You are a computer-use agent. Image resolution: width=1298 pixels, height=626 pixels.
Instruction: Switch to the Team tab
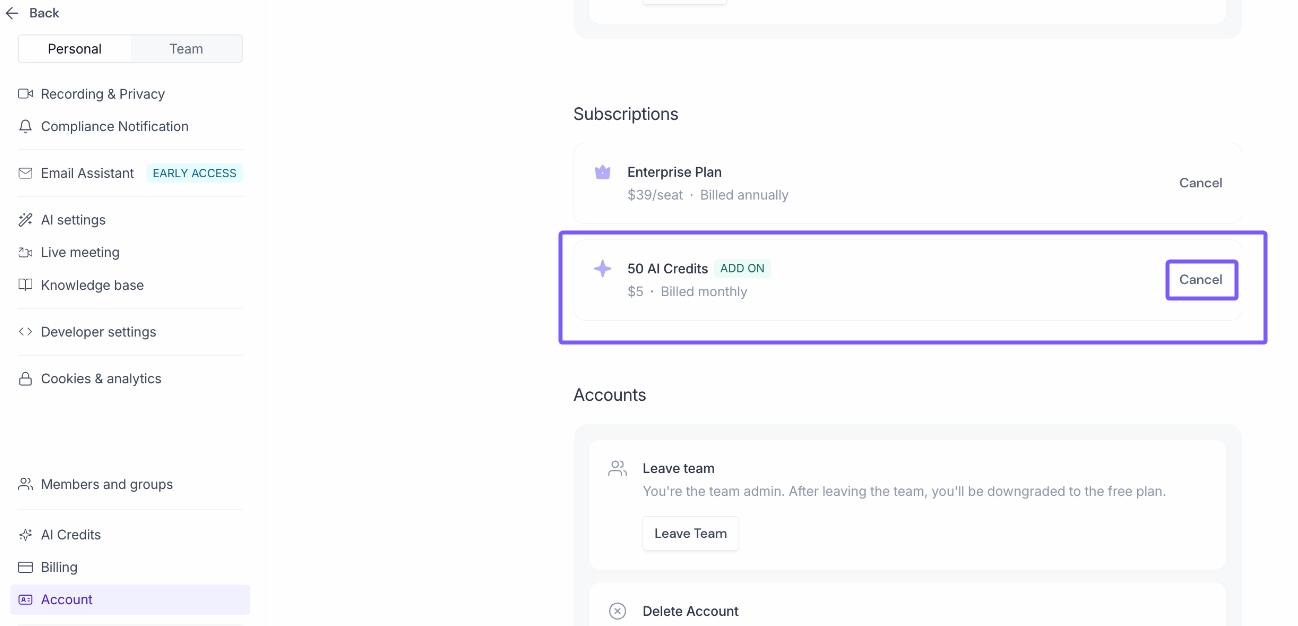pos(186,49)
